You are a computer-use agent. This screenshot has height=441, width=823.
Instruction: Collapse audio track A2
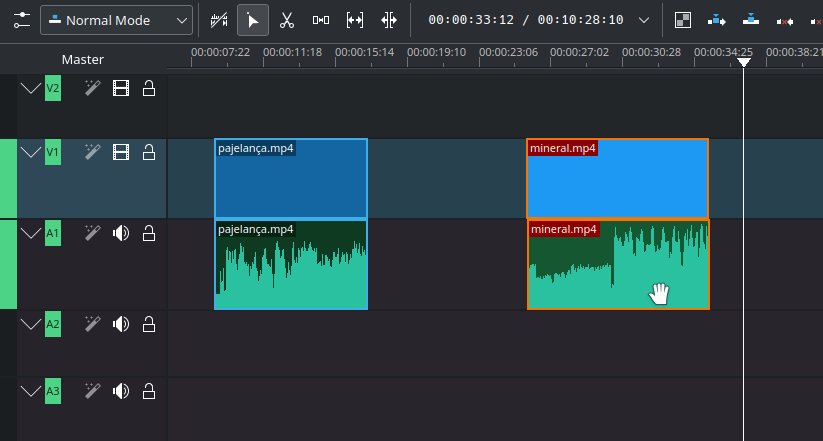tap(30, 324)
